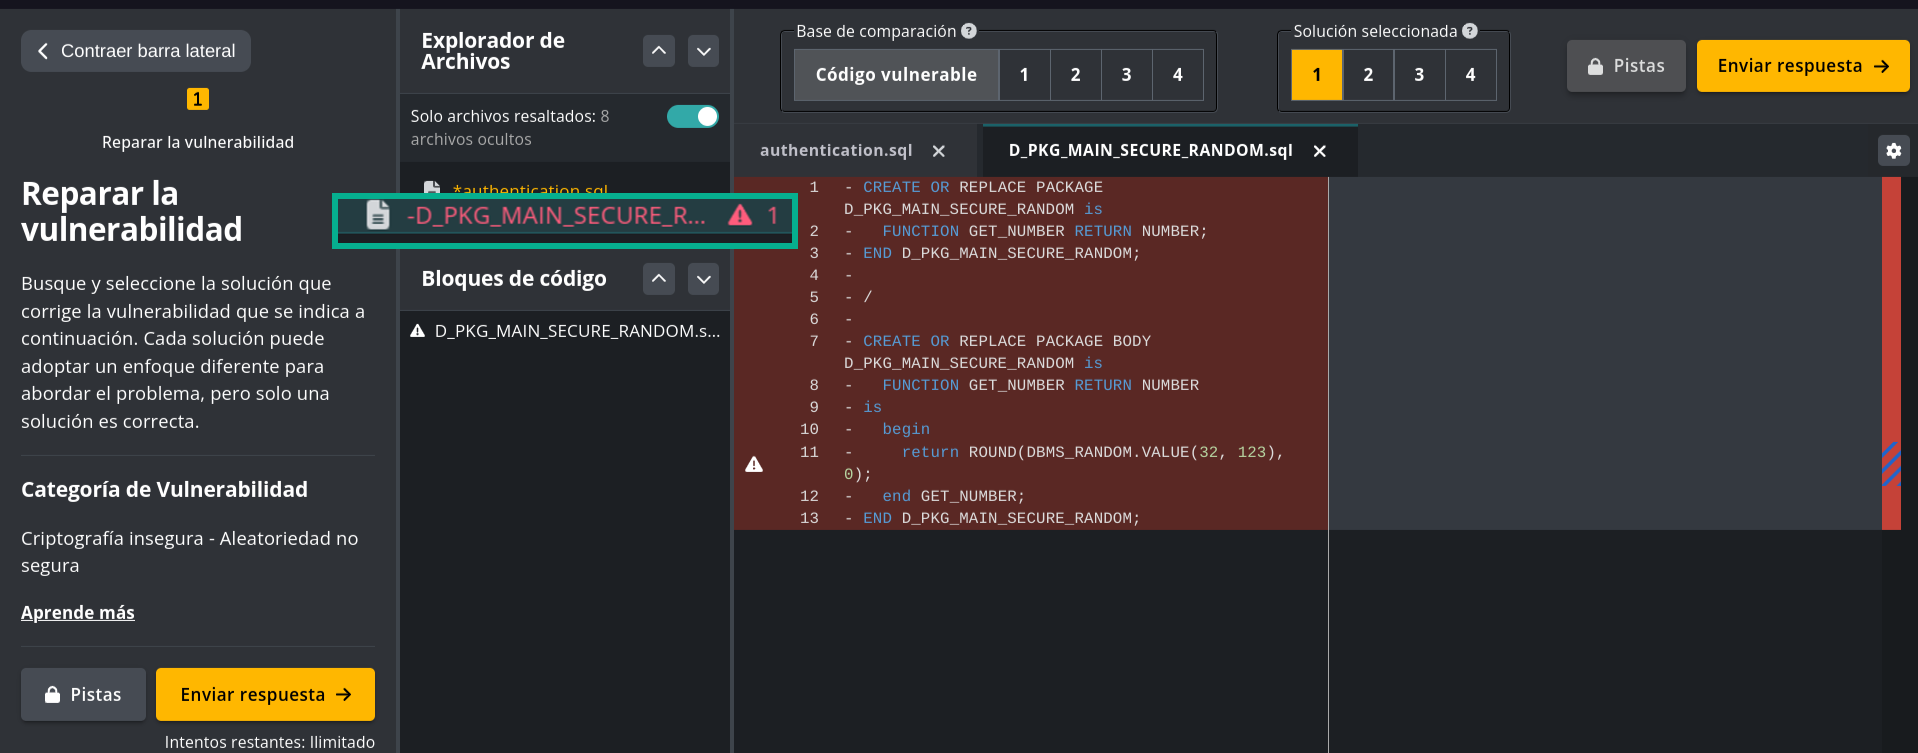
Task: Select solution 2 under Solución seleccionada
Action: point(1368,75)
